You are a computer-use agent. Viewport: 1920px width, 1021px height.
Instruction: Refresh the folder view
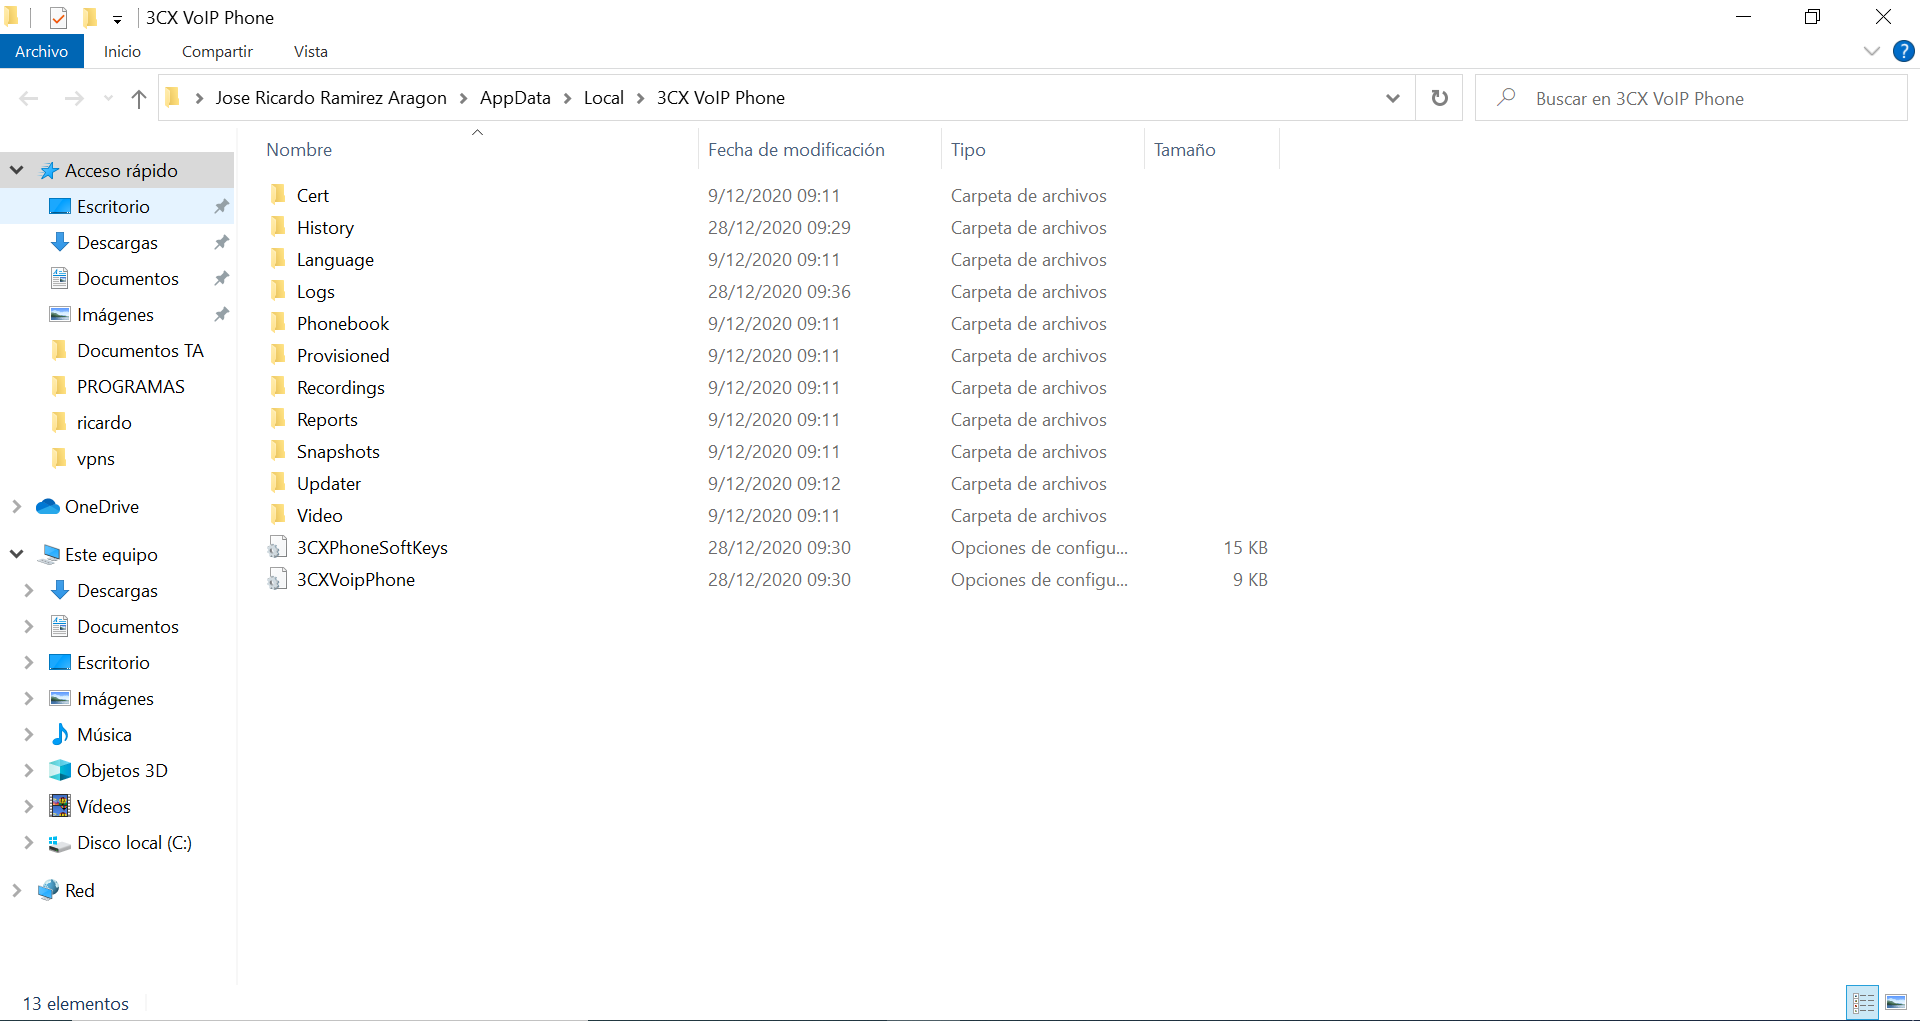[1440, 98]
